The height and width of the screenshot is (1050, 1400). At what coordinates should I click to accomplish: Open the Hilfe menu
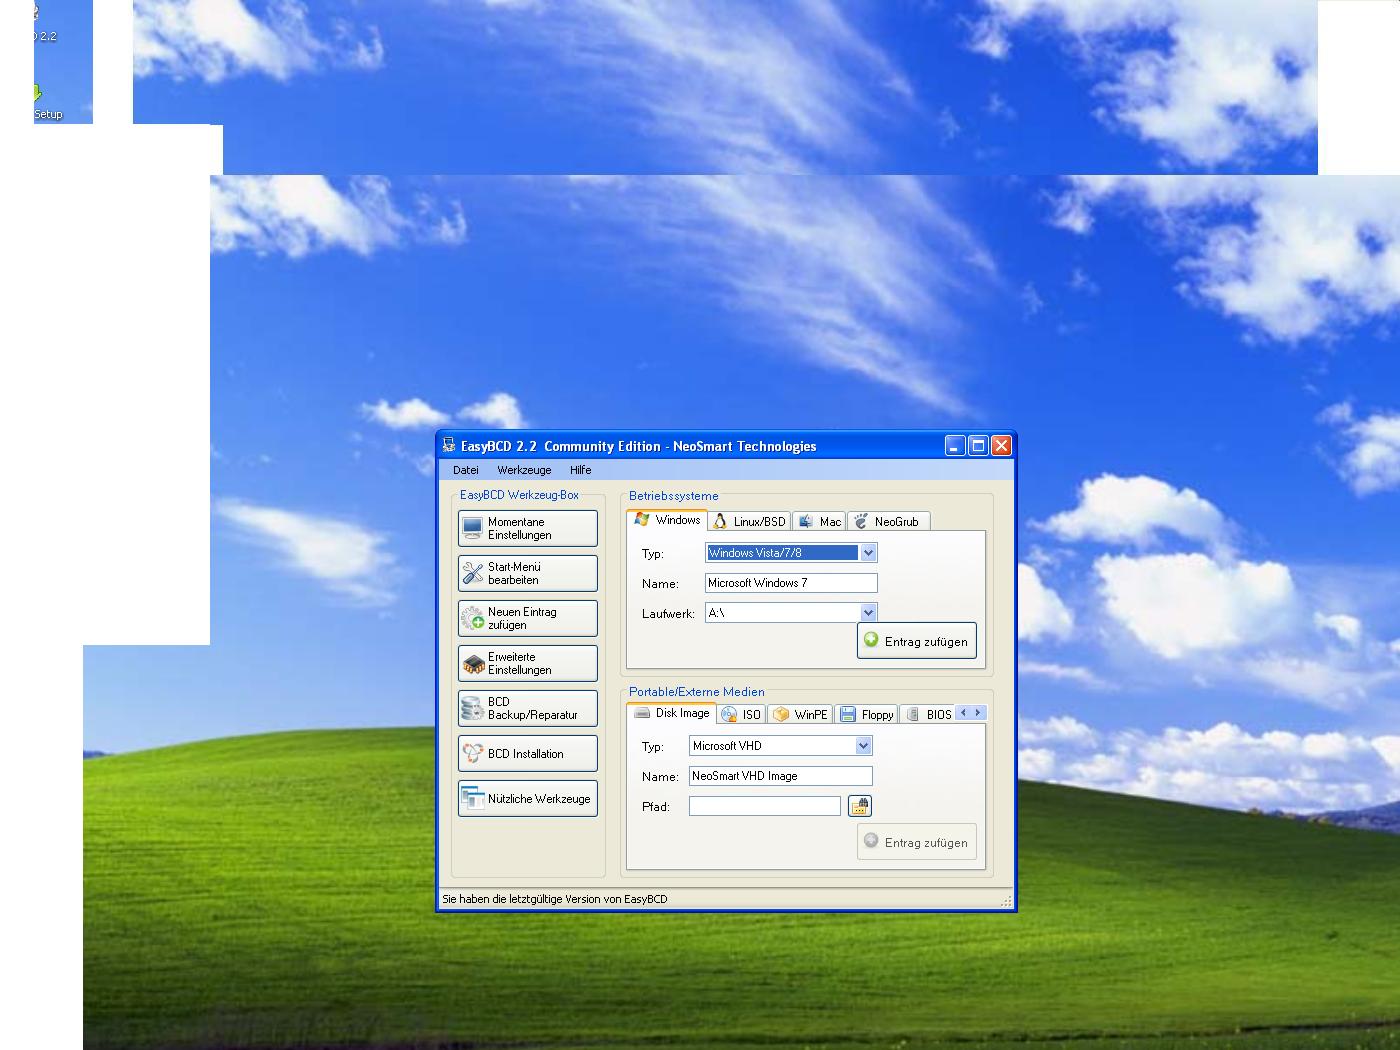[581, 470]
